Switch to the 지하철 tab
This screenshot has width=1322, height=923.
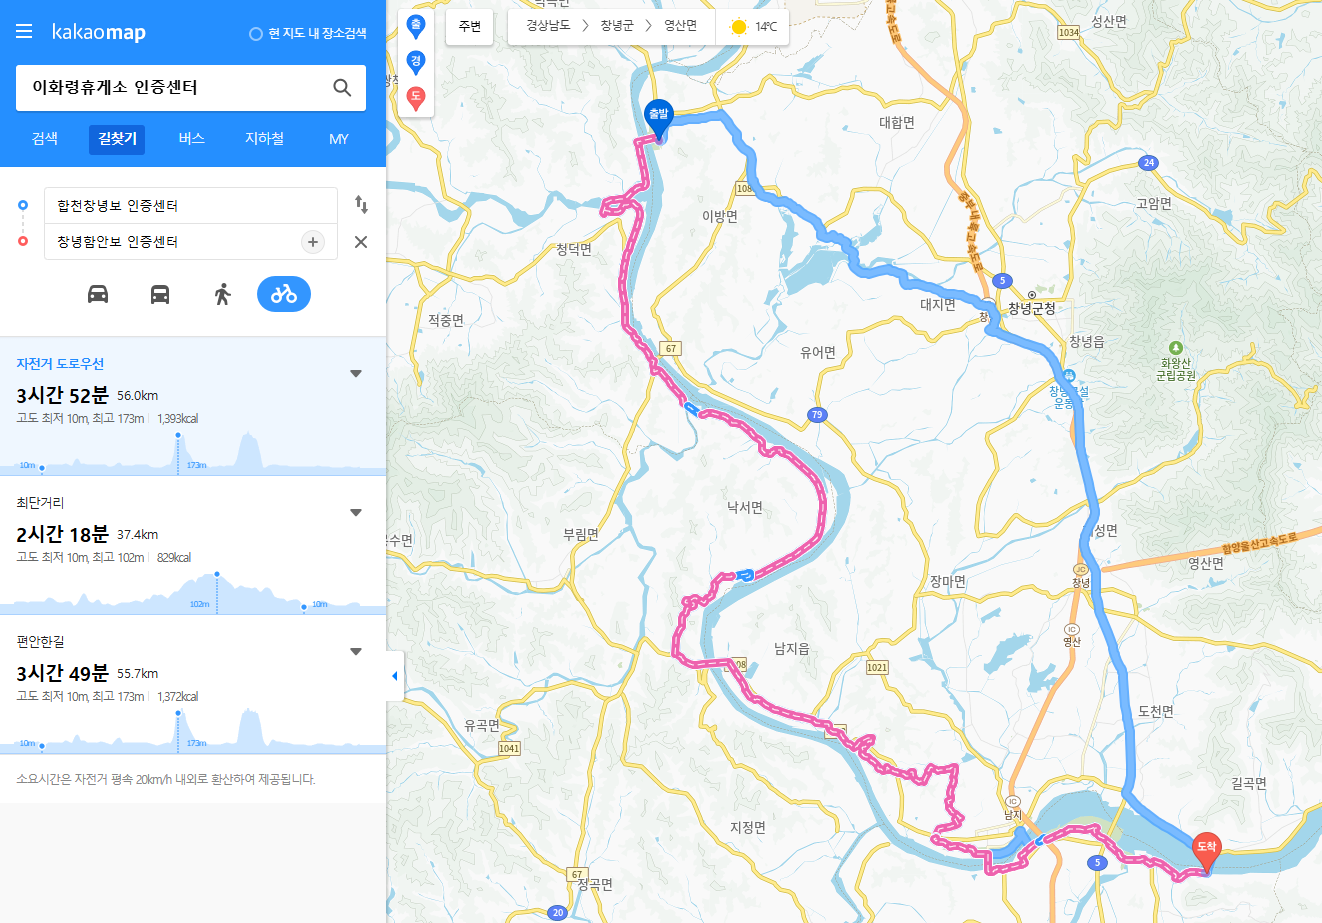[264, 139]
